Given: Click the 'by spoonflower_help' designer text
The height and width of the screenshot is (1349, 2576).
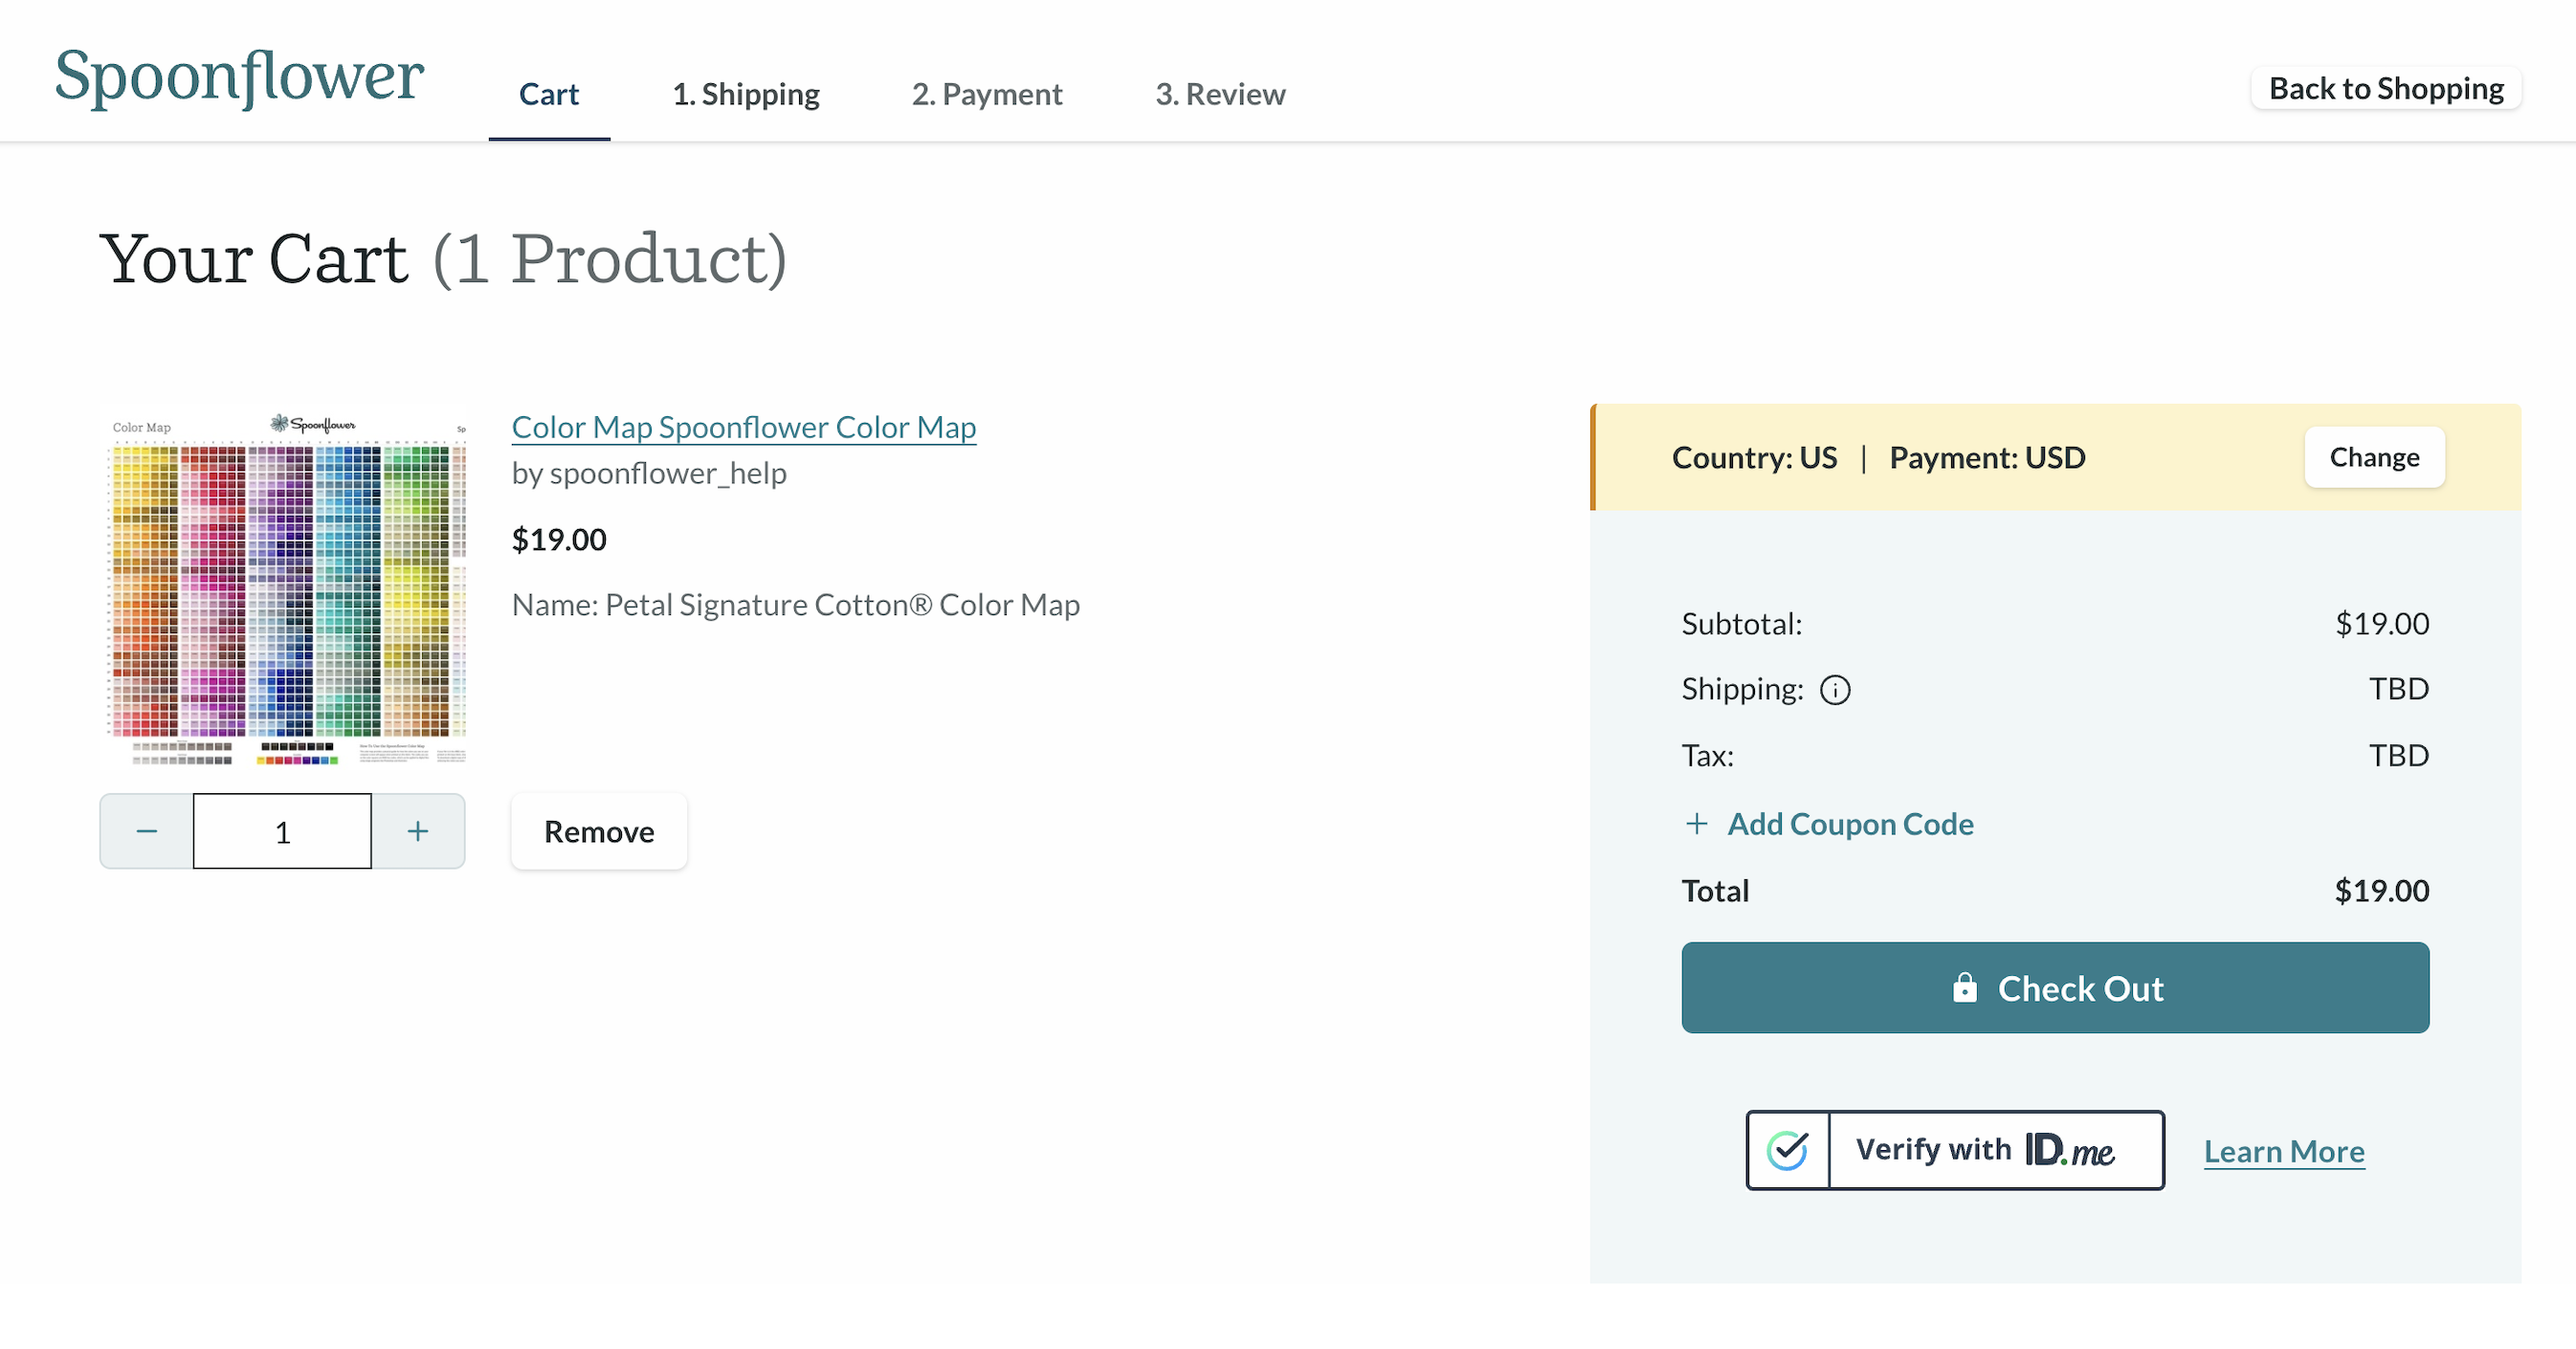Looking at the screenshot, I should pyautogui.click(x=649, y=473).
